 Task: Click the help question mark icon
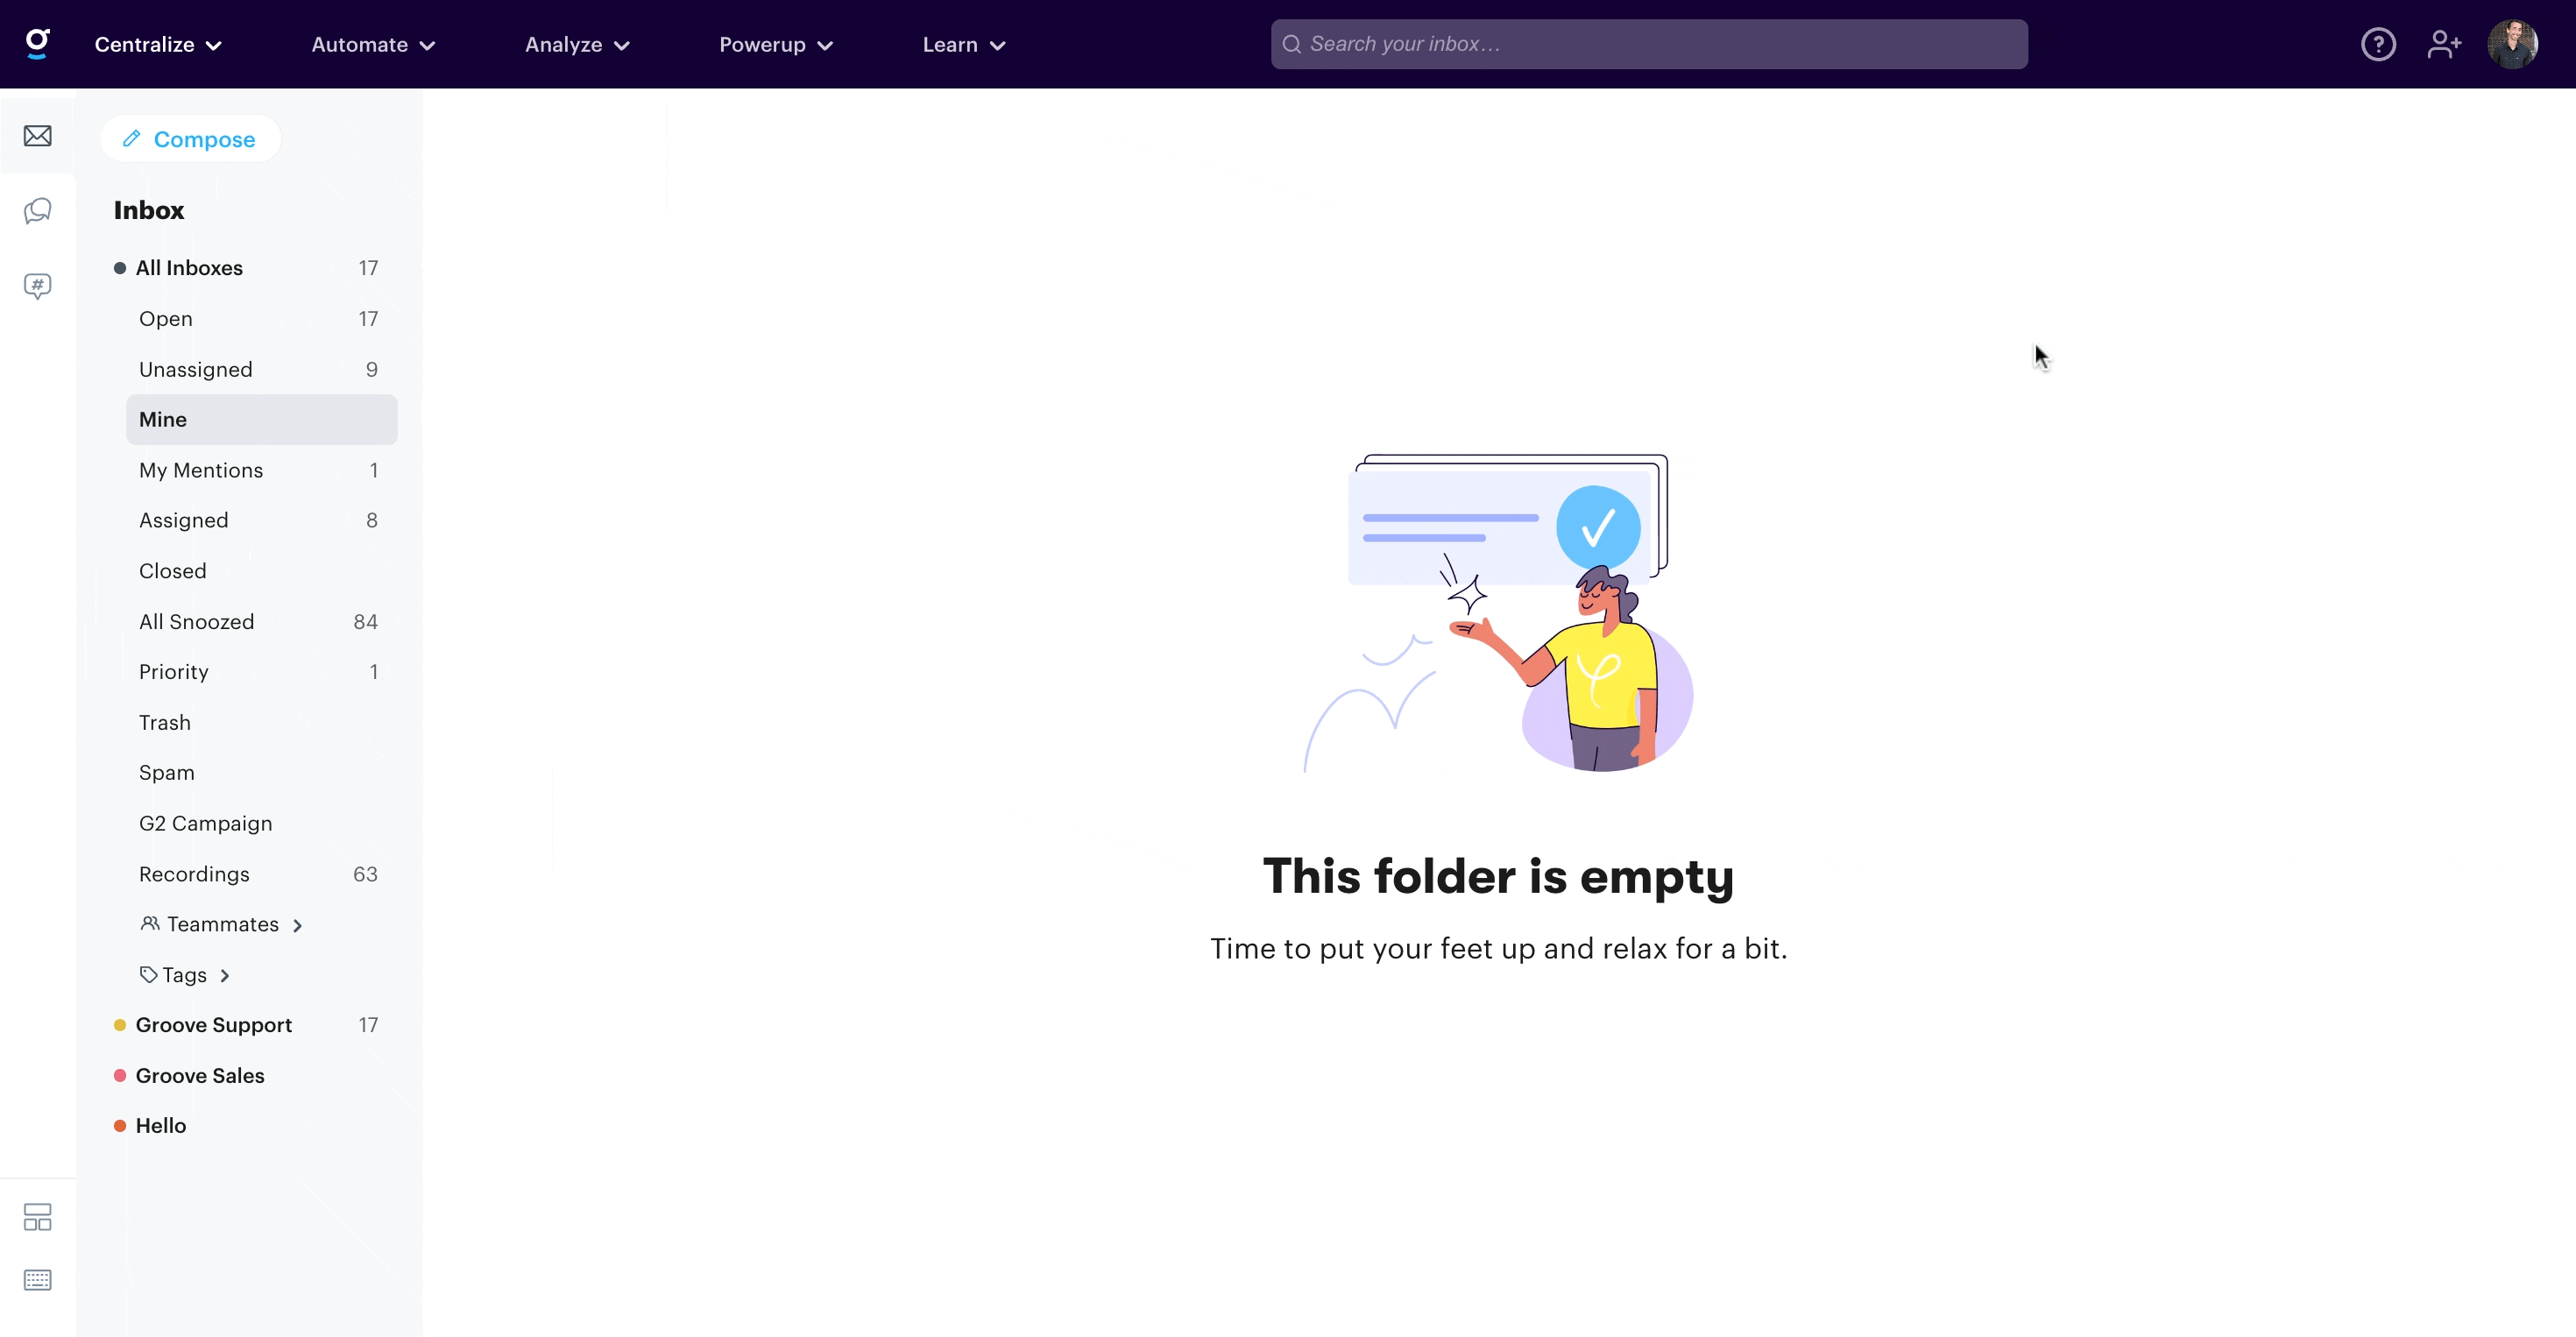(x=2378, y=44)
